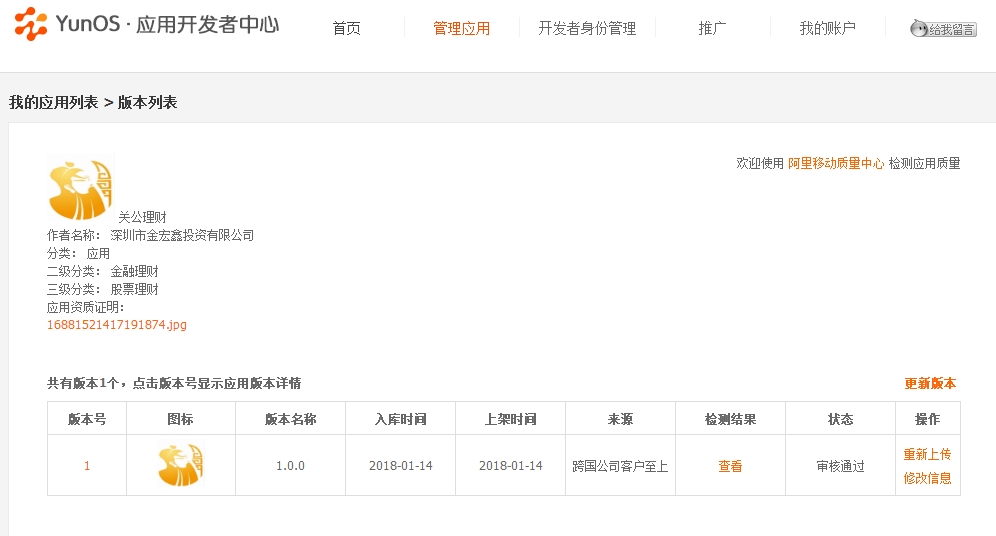Click the YunOS logo icon
The width and height of the screenshot is (996, 536).
coord(30,25)
